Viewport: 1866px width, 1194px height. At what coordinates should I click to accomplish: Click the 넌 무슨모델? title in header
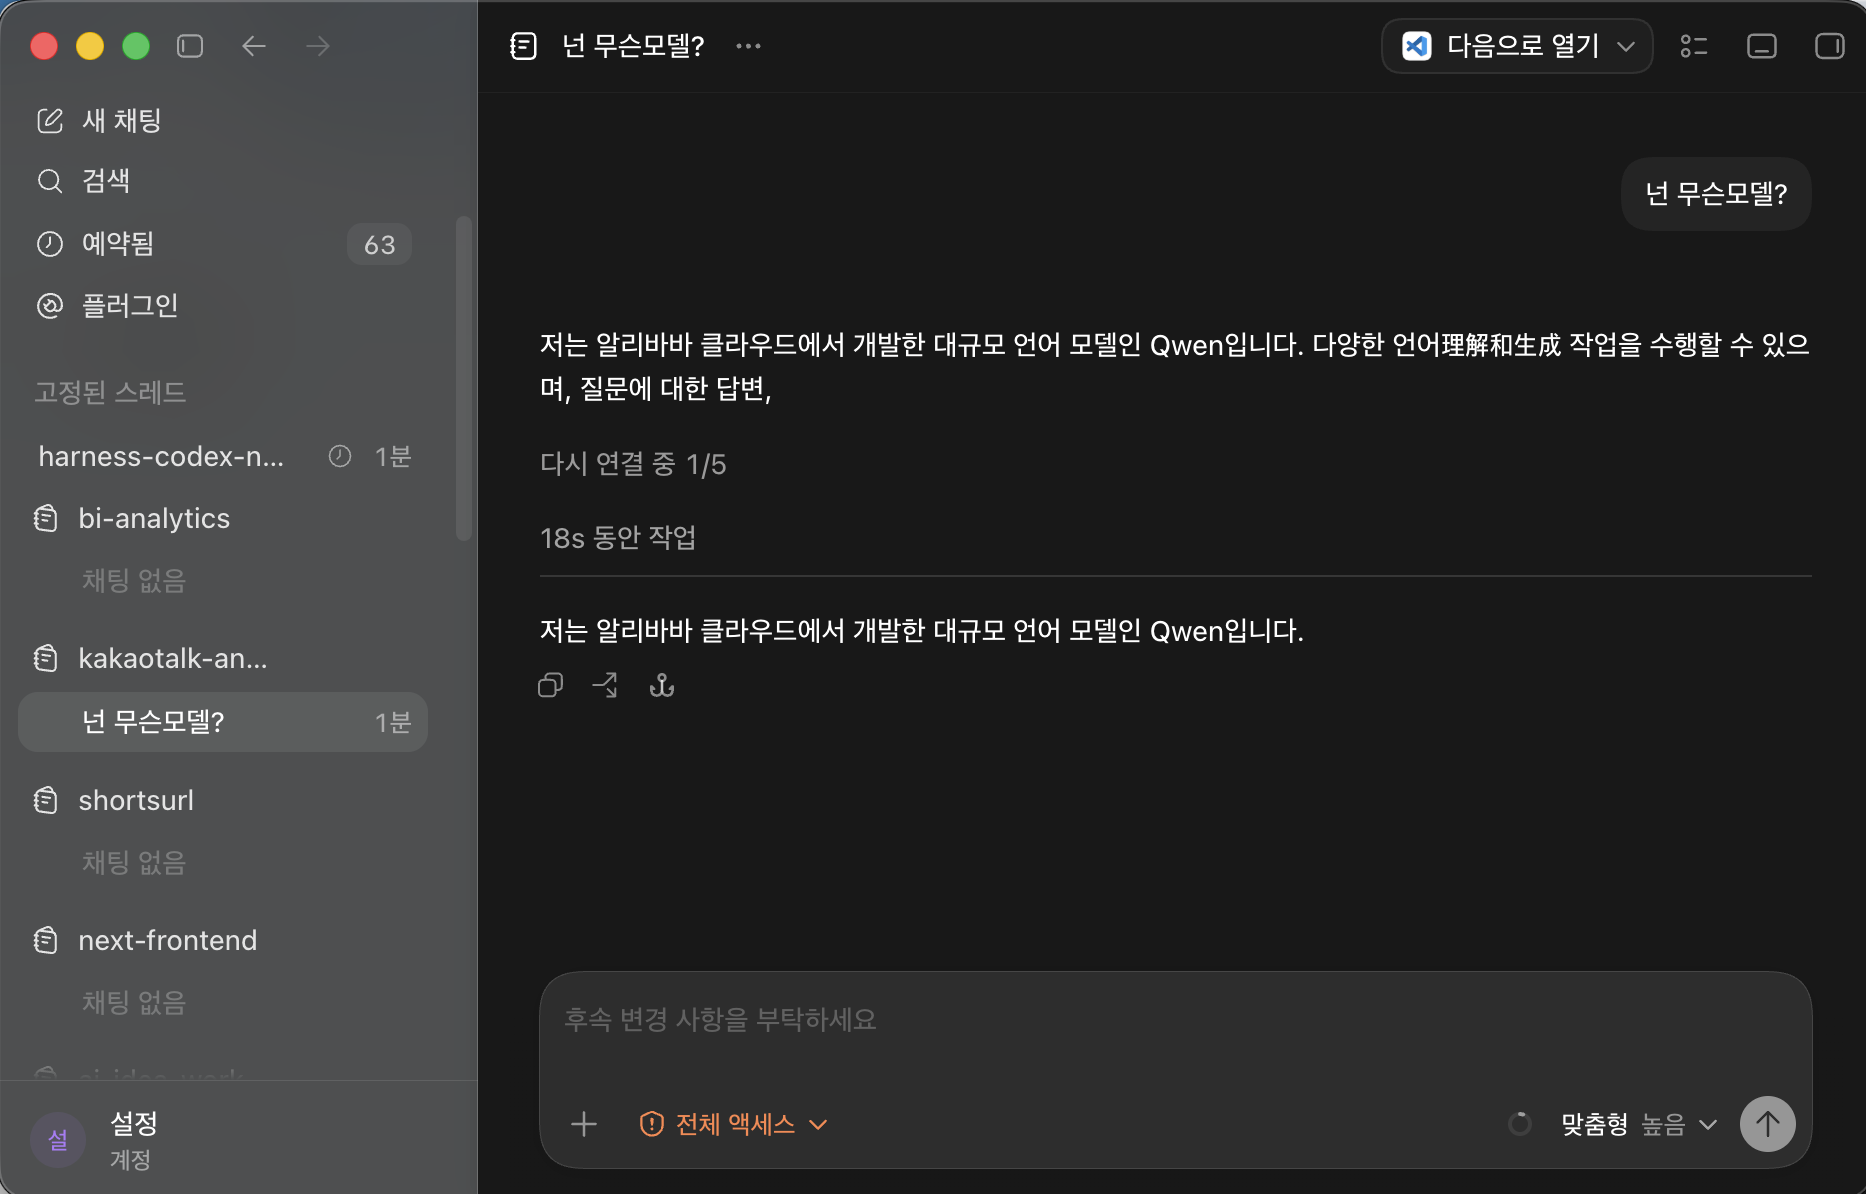tap(634, 46)
